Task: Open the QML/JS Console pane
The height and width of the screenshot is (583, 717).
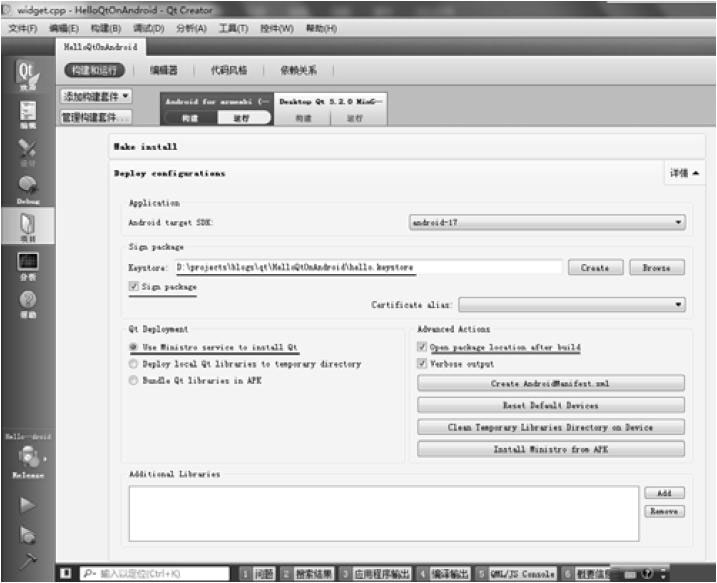Action: [x=516, y=573]
